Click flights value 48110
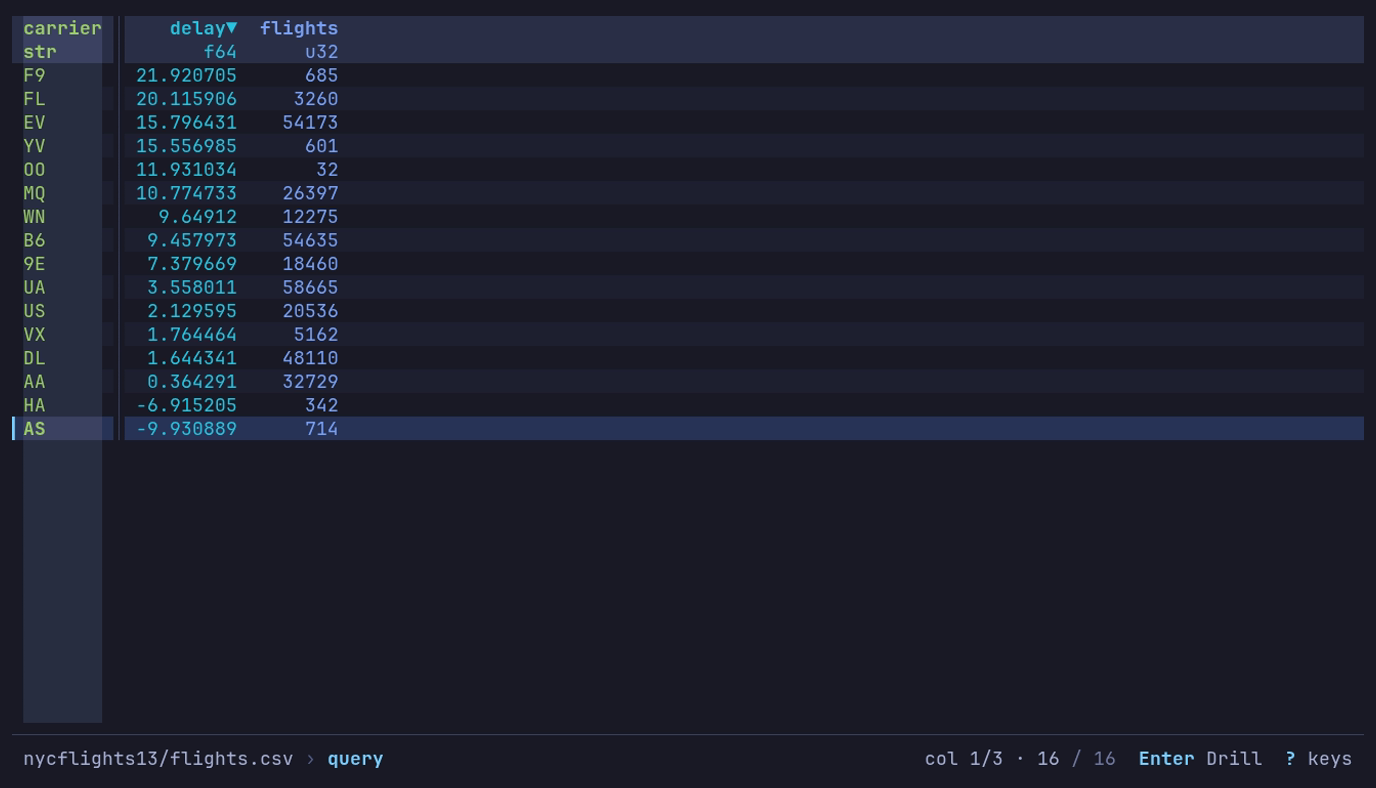 pyautogui.click(x=310, y=358)
